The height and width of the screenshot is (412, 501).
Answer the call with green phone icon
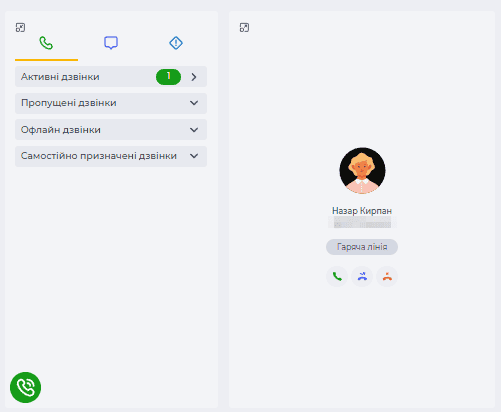pyautogui.click(x=337, y=276)
